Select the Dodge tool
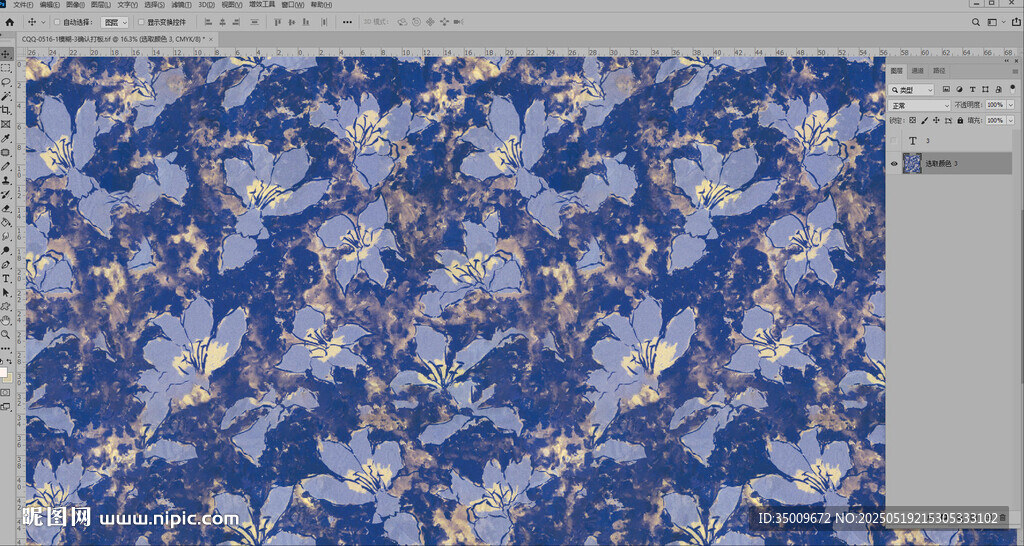 point(6,250)
